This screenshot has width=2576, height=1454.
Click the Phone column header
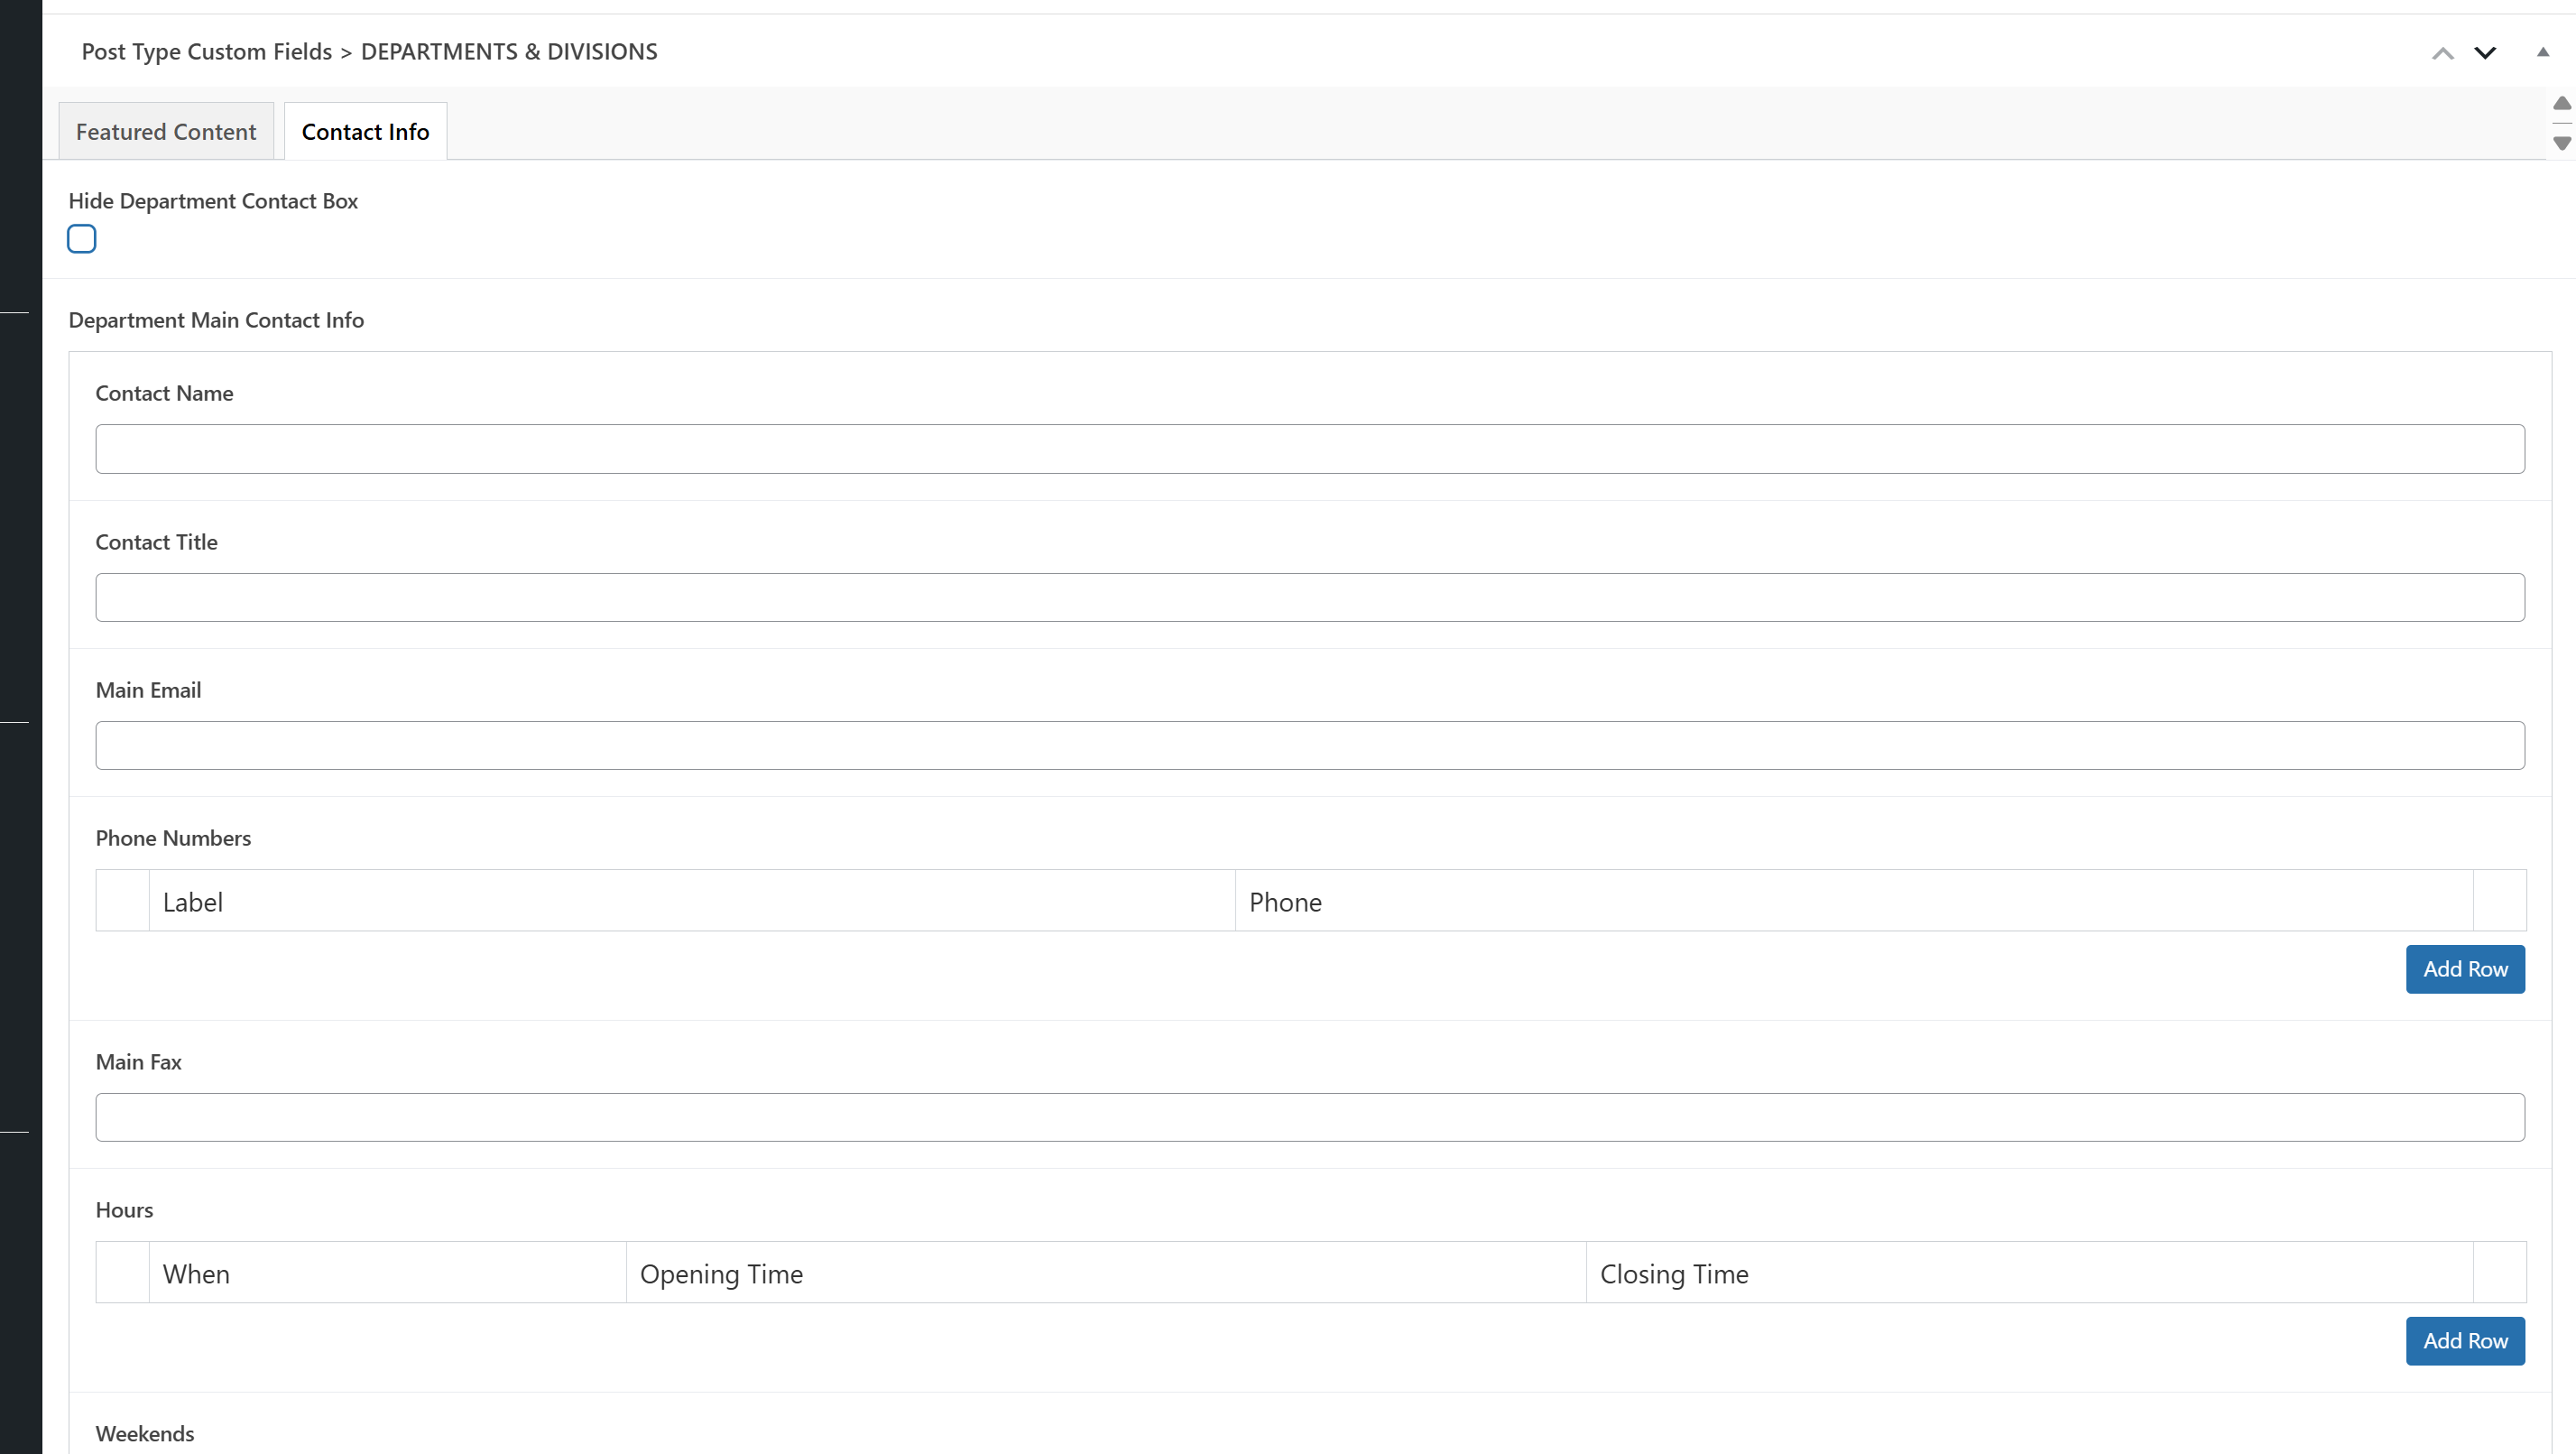point(1285,902)
